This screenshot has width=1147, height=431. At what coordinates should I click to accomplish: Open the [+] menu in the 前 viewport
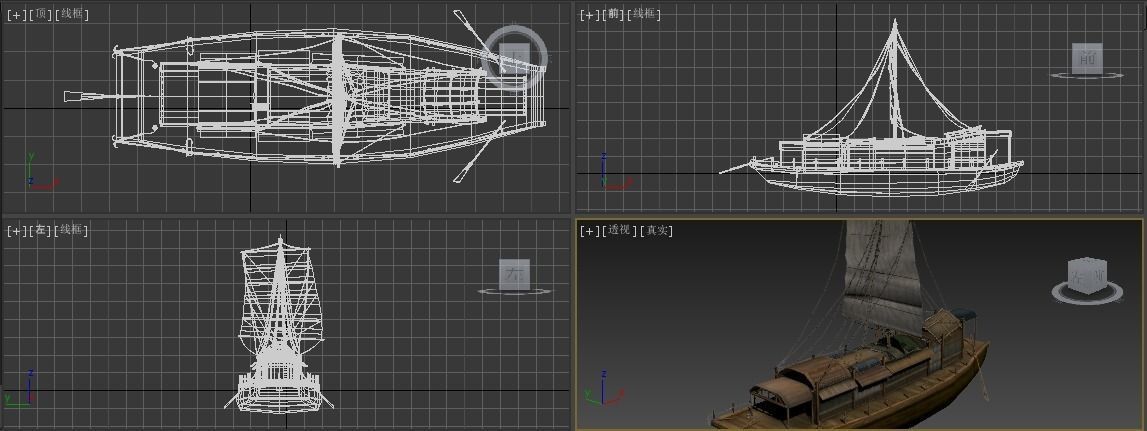pyautogui.click(x=589, y=14)
